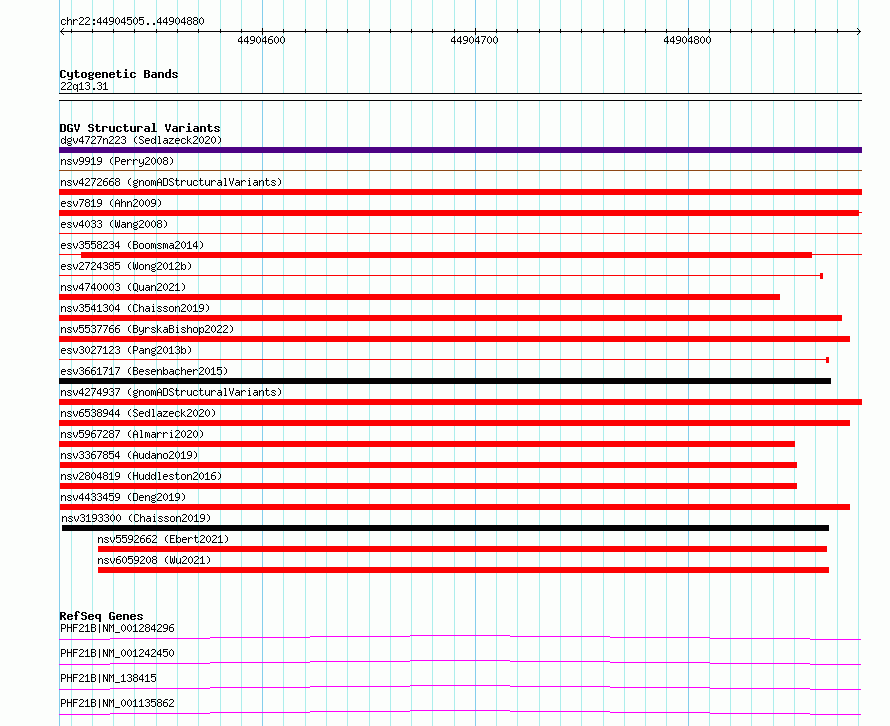Viewport: 890px width, 726px height.
Task: Open PHF21B|NM_001242450 transcript label
Action: point(117,653)
